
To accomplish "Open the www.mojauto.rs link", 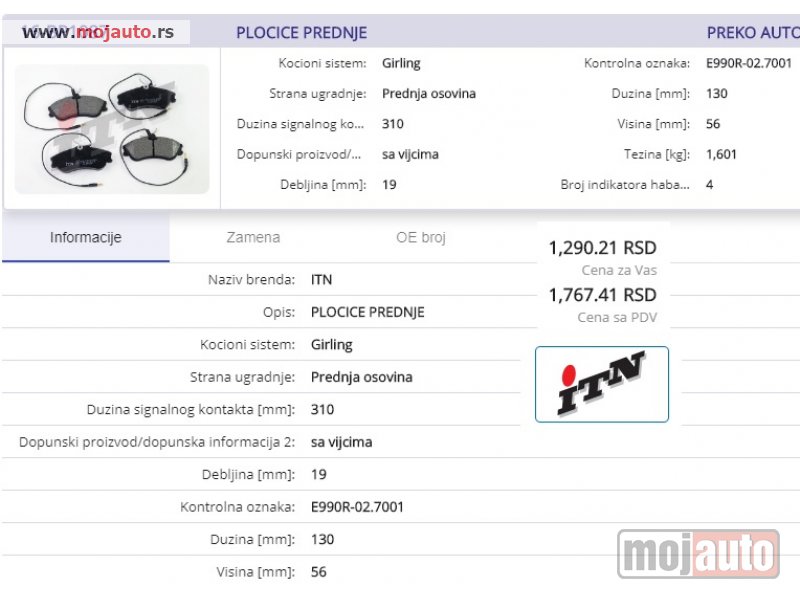I will pos(97,32).
